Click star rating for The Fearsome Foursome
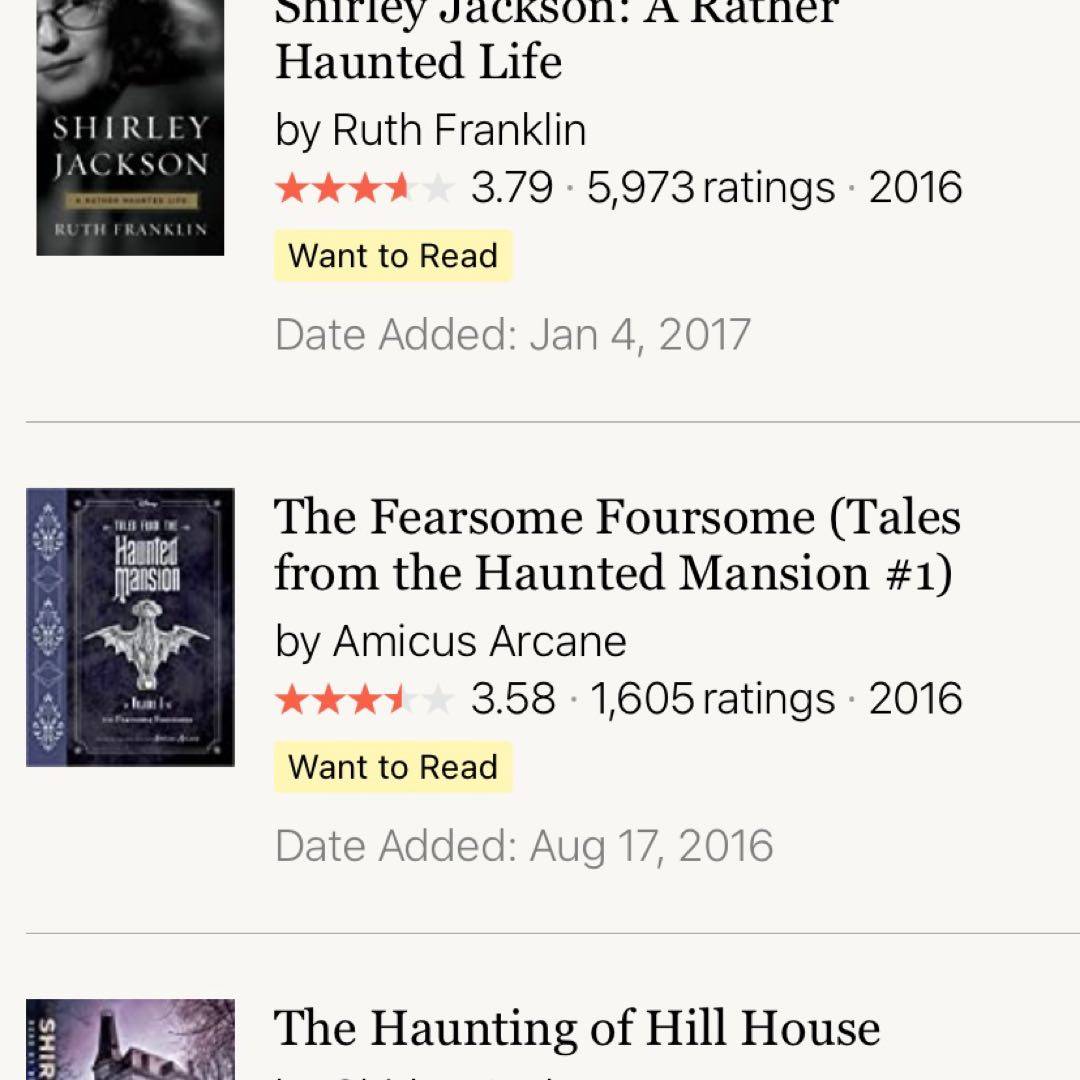 point(364,699)
